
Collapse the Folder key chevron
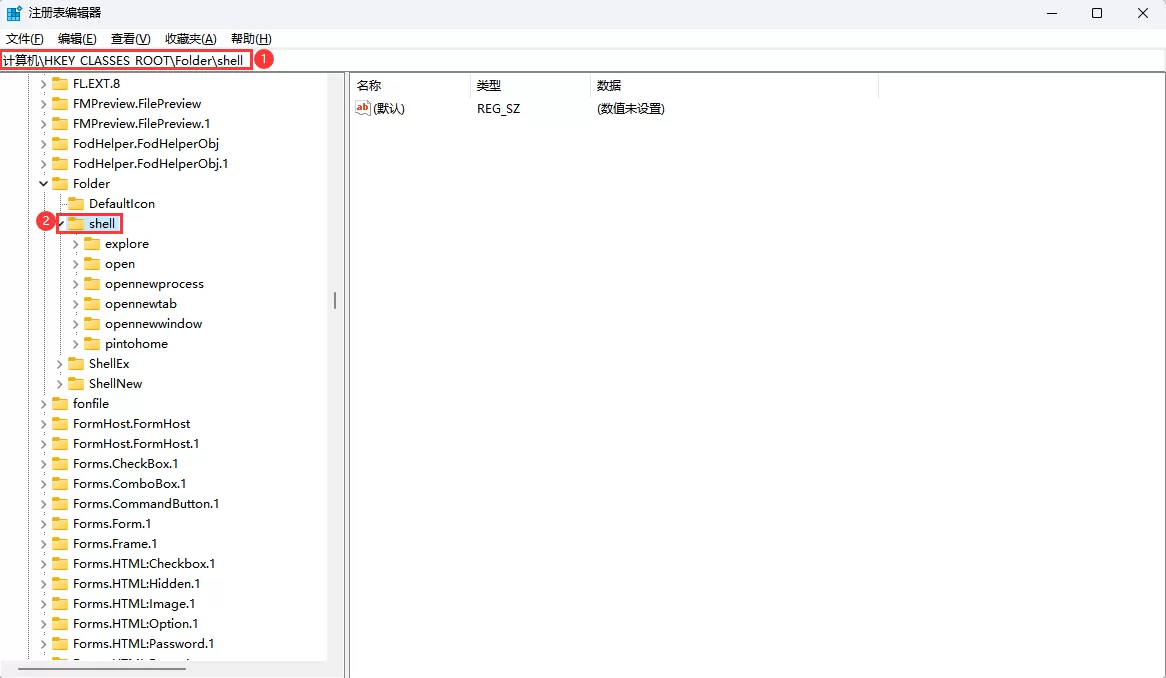coord(43,183)
